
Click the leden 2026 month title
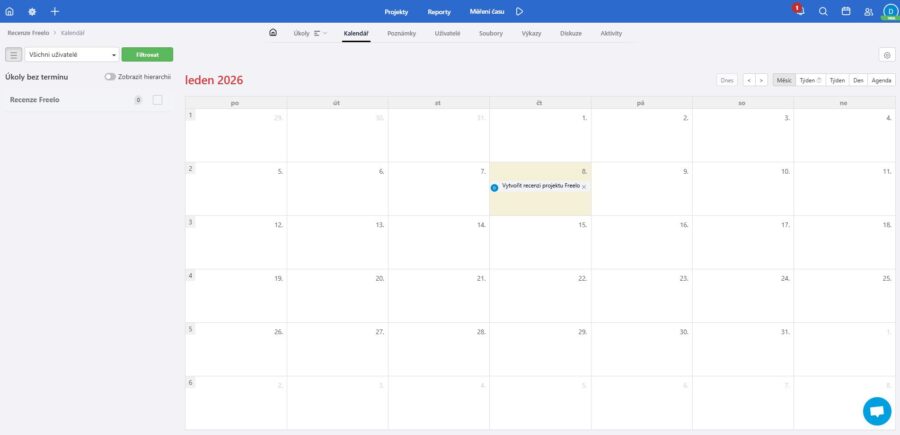214,80
